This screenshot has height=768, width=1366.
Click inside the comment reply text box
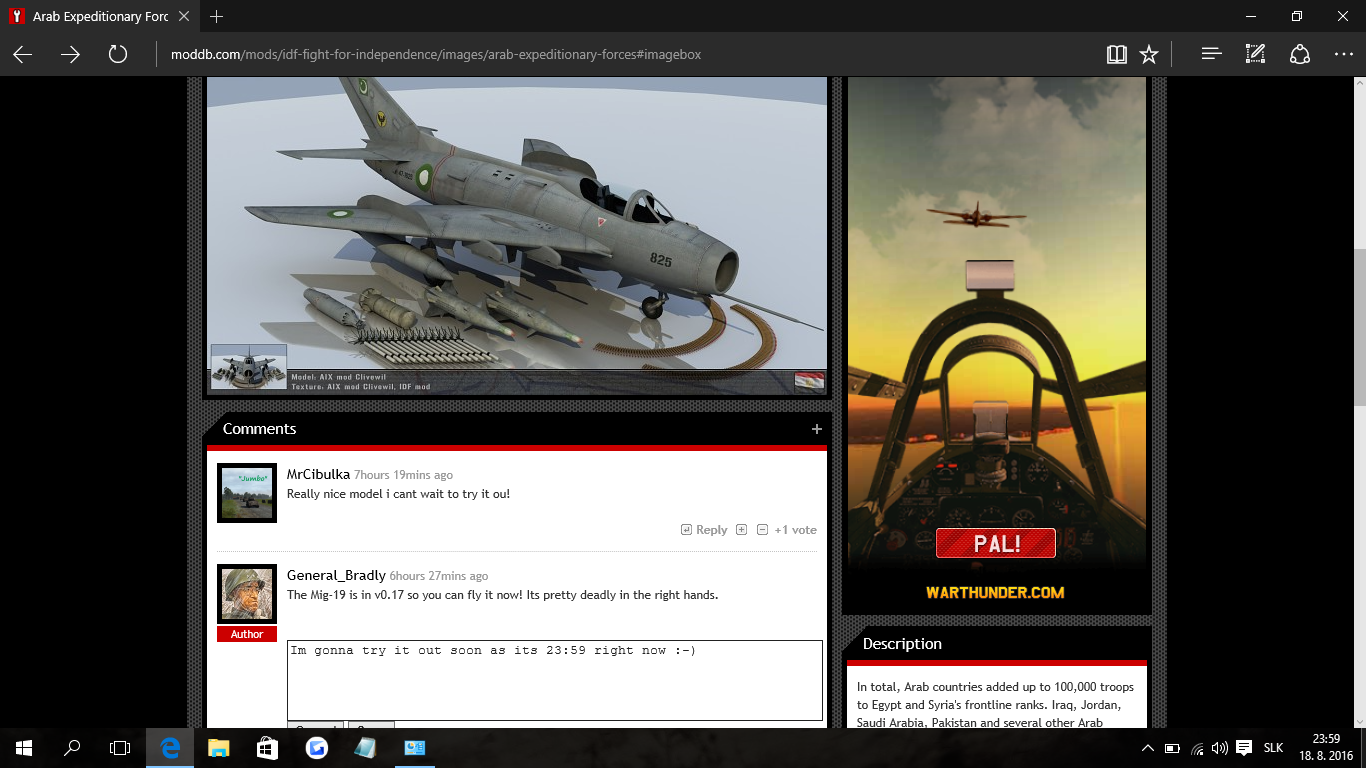tap(555, 680)
